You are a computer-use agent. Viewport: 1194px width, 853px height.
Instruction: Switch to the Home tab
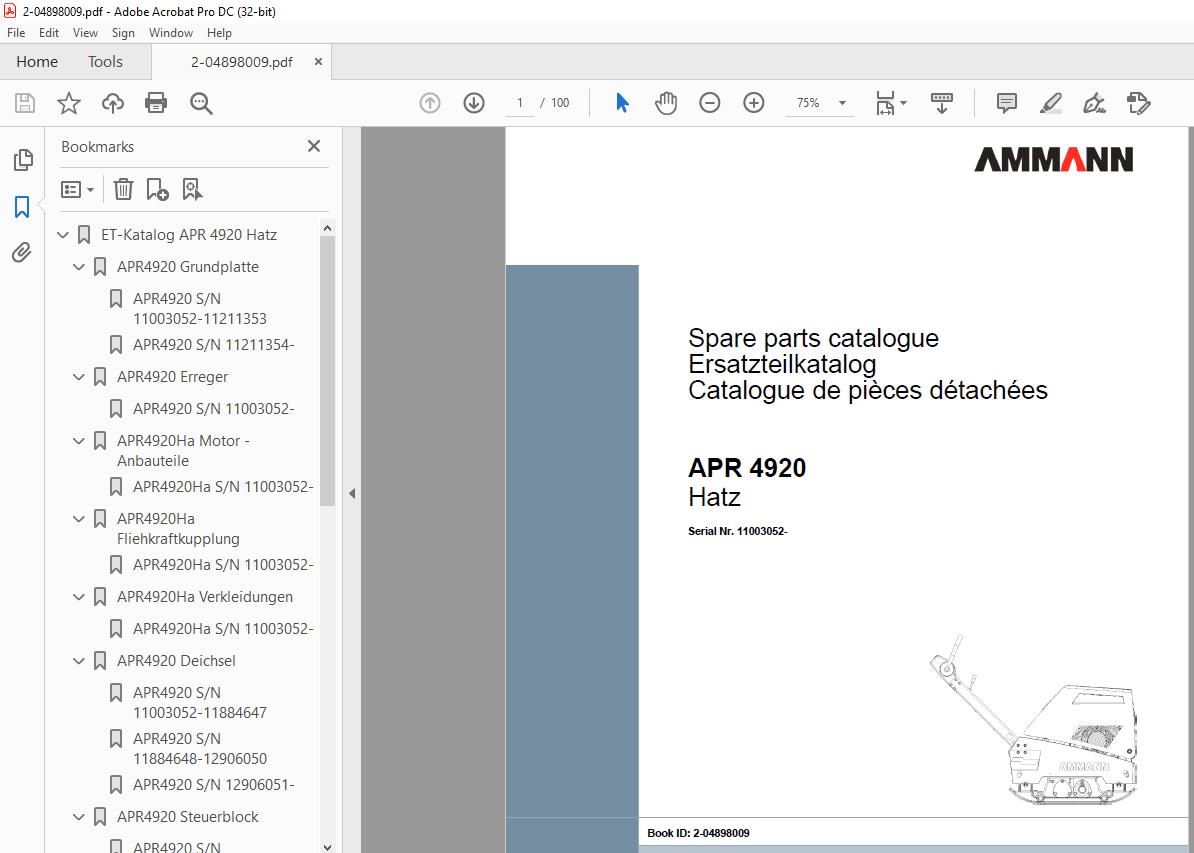[x=37, y=62]
